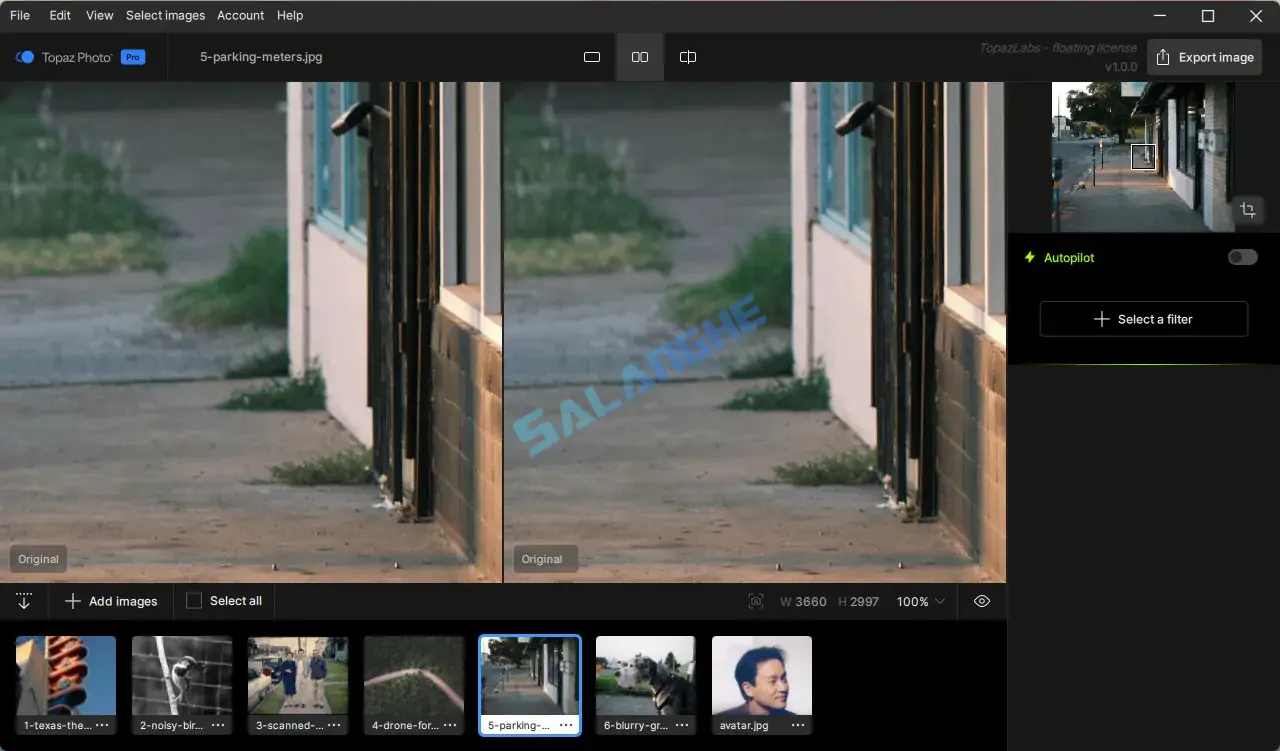Click the Pro badge next to Topaz Photo
This screenshot has height=751, width=1280.
[132, 57]
